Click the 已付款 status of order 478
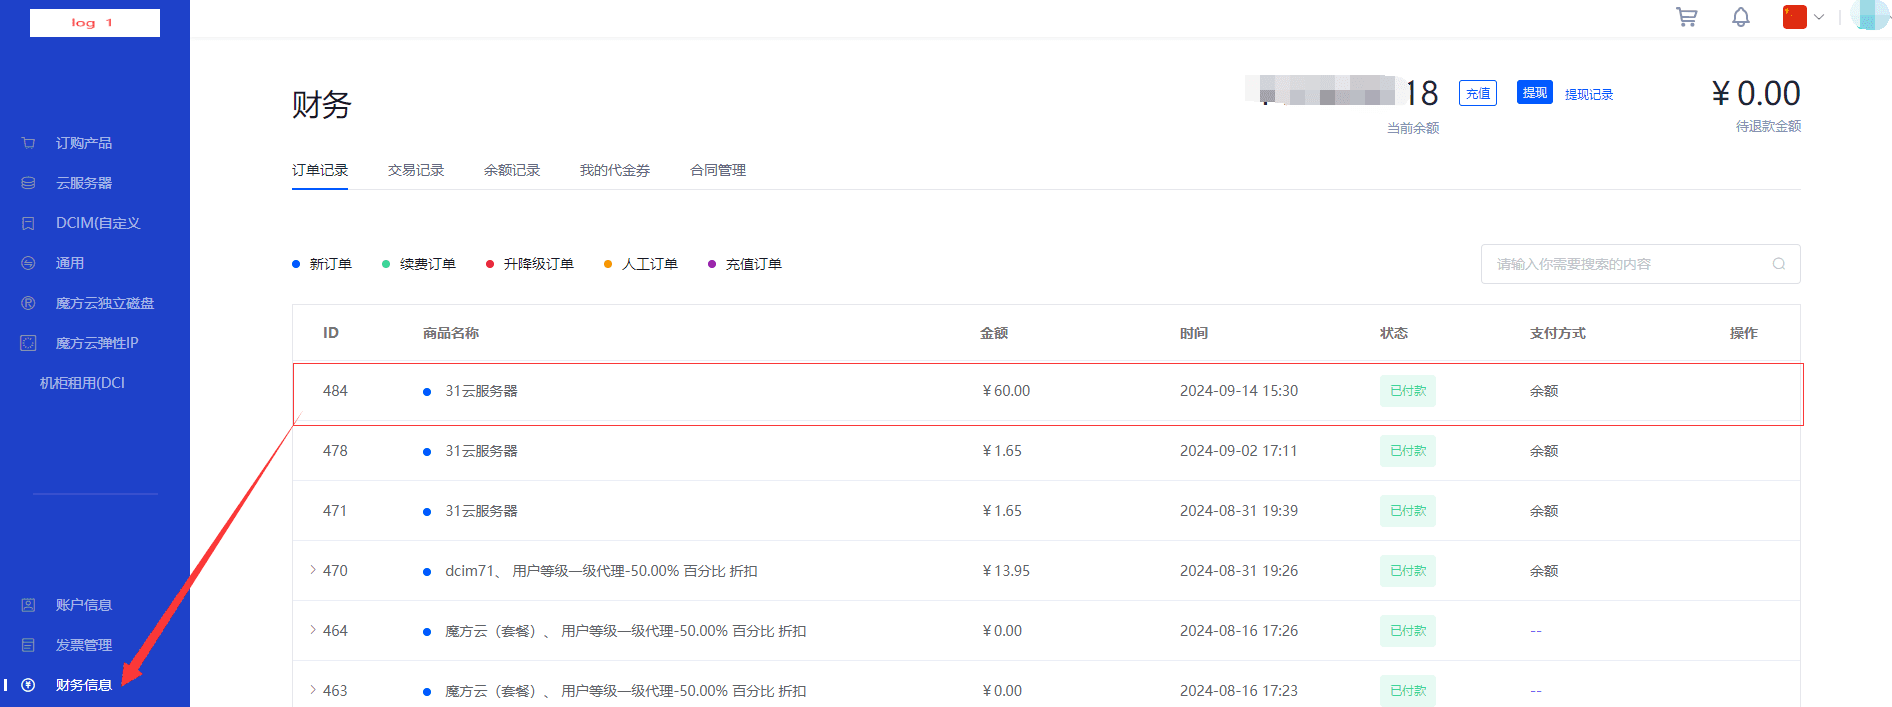 (x=1408, y=451)
